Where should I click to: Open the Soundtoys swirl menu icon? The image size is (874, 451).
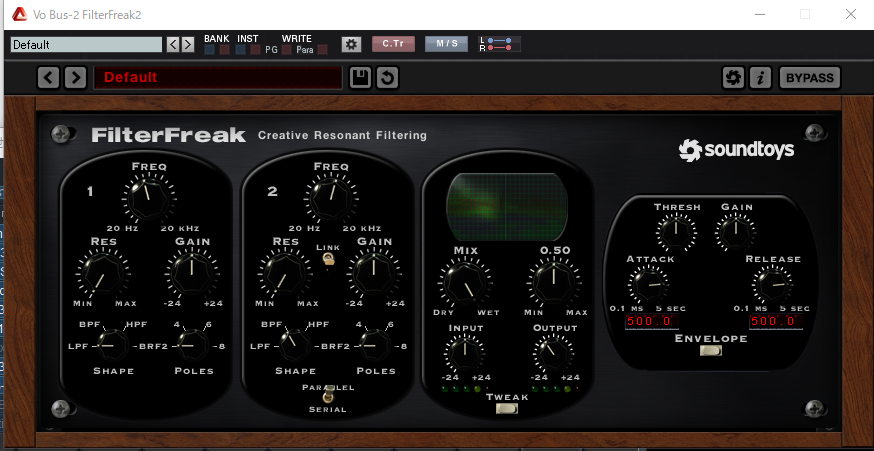734,78
